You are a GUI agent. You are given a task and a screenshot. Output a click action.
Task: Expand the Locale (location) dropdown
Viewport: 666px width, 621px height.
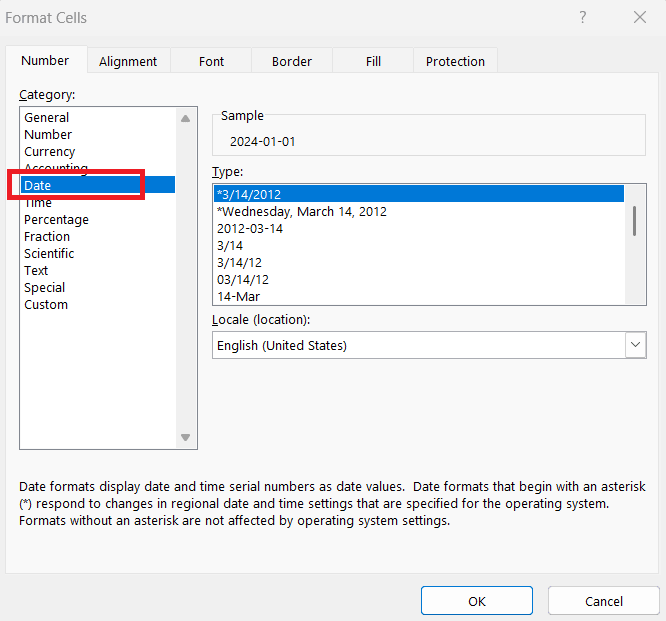coord(635,345)
